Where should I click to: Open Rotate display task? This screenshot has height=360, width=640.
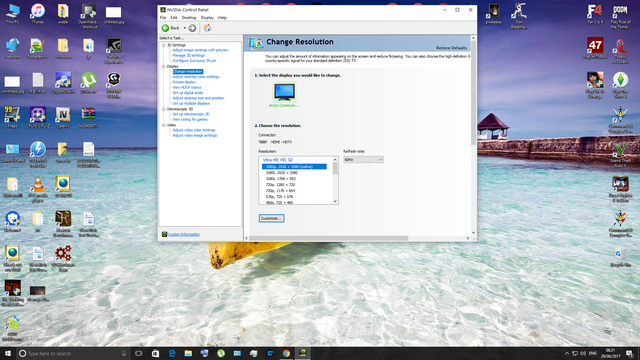click(184, 82)
